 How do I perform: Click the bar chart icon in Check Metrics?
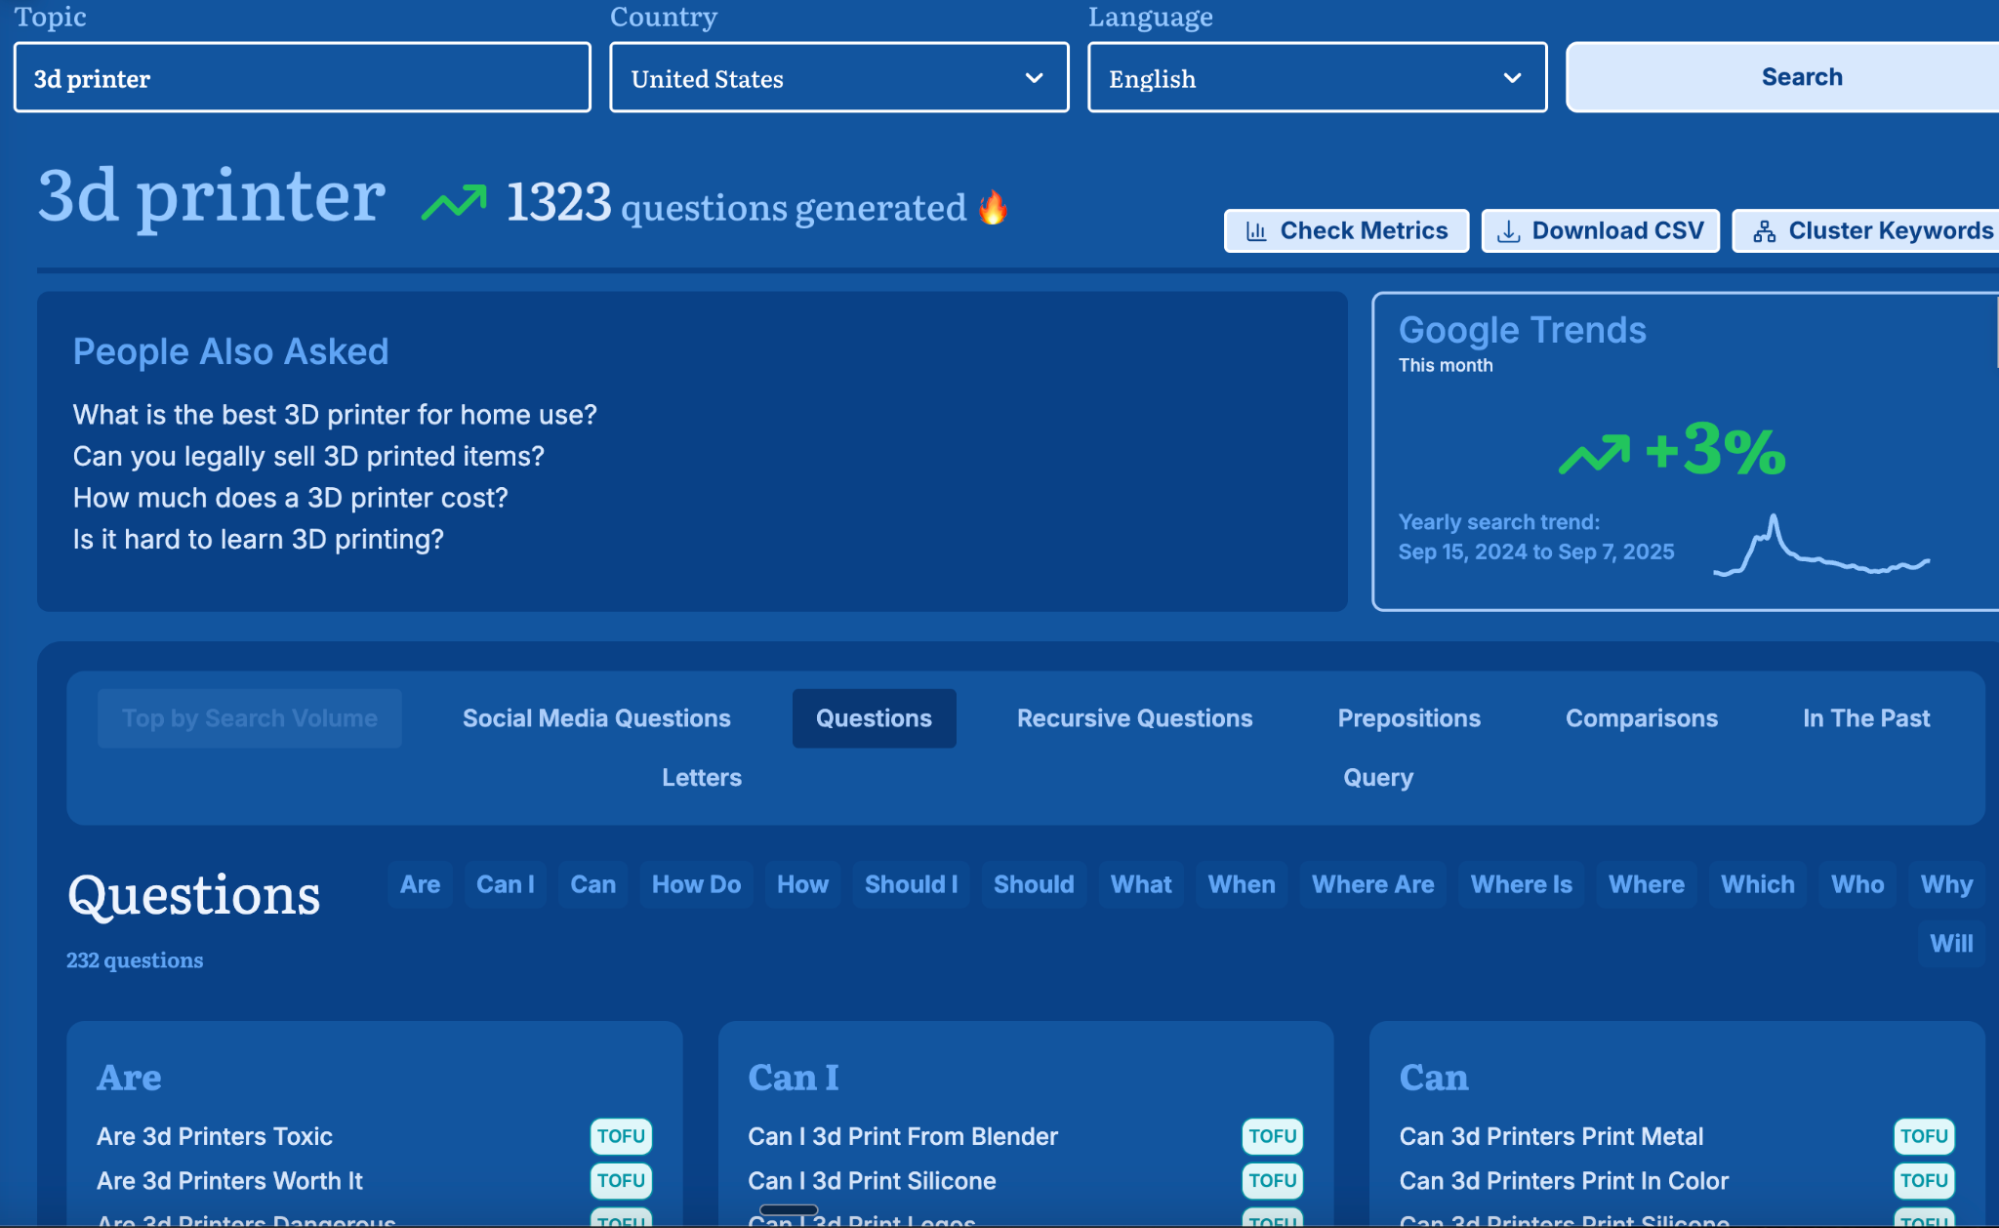coord(1256,231)
